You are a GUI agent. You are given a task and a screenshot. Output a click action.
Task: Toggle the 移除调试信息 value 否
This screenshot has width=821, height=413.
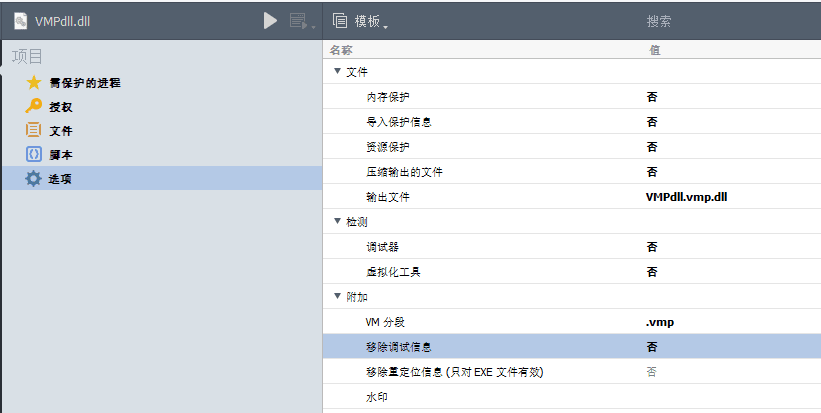pos(651,347)
